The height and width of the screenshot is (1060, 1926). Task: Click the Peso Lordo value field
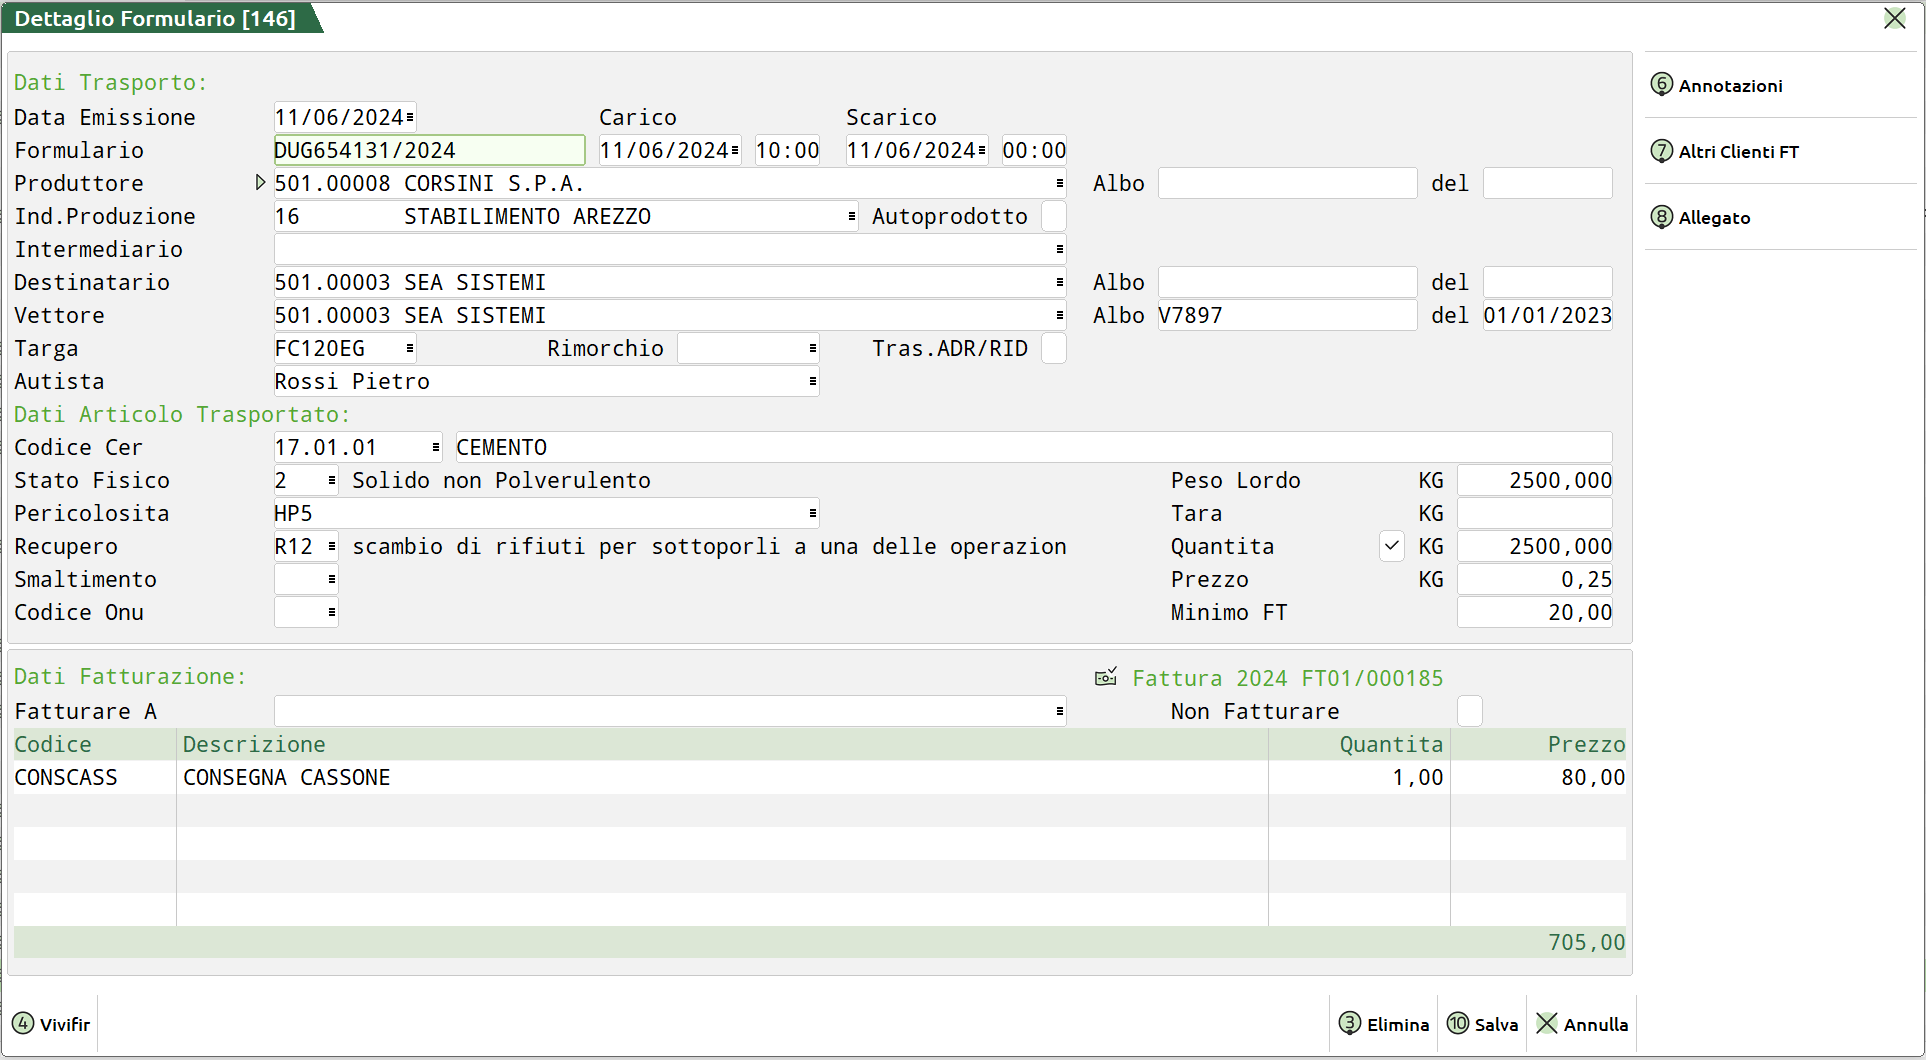coord(1534,480)
